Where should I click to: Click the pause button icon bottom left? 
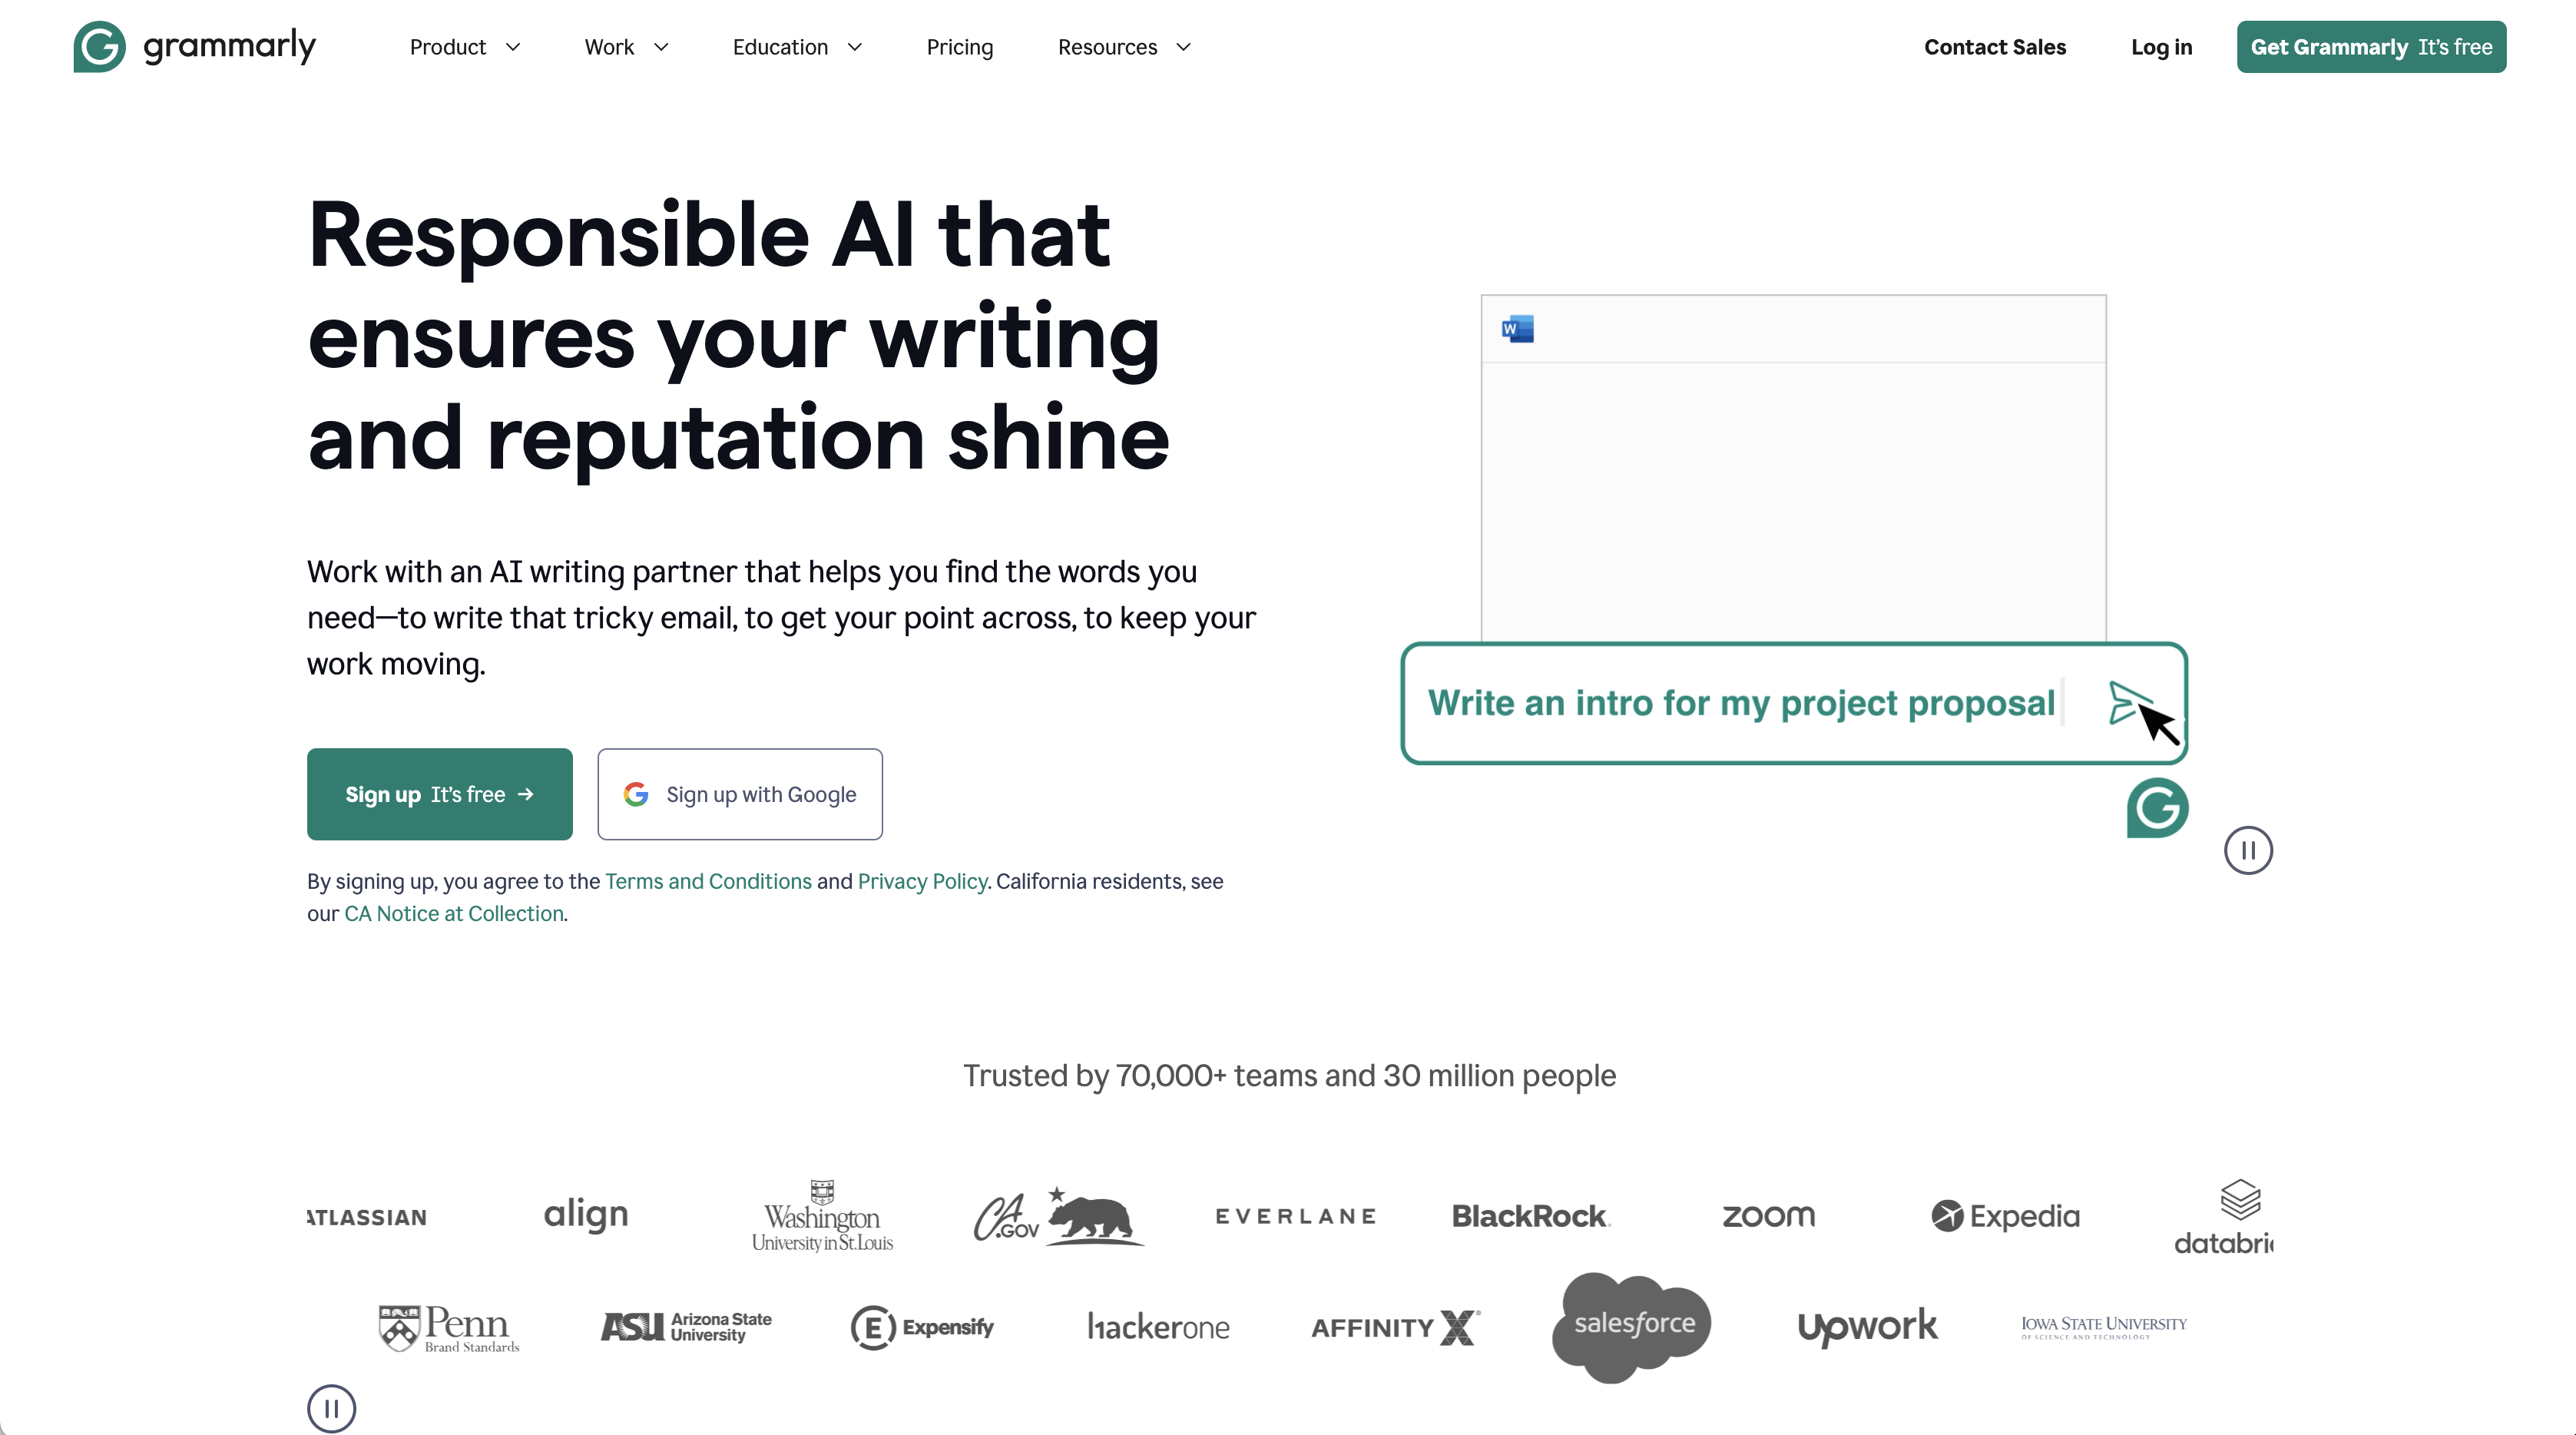(332, 1408)
